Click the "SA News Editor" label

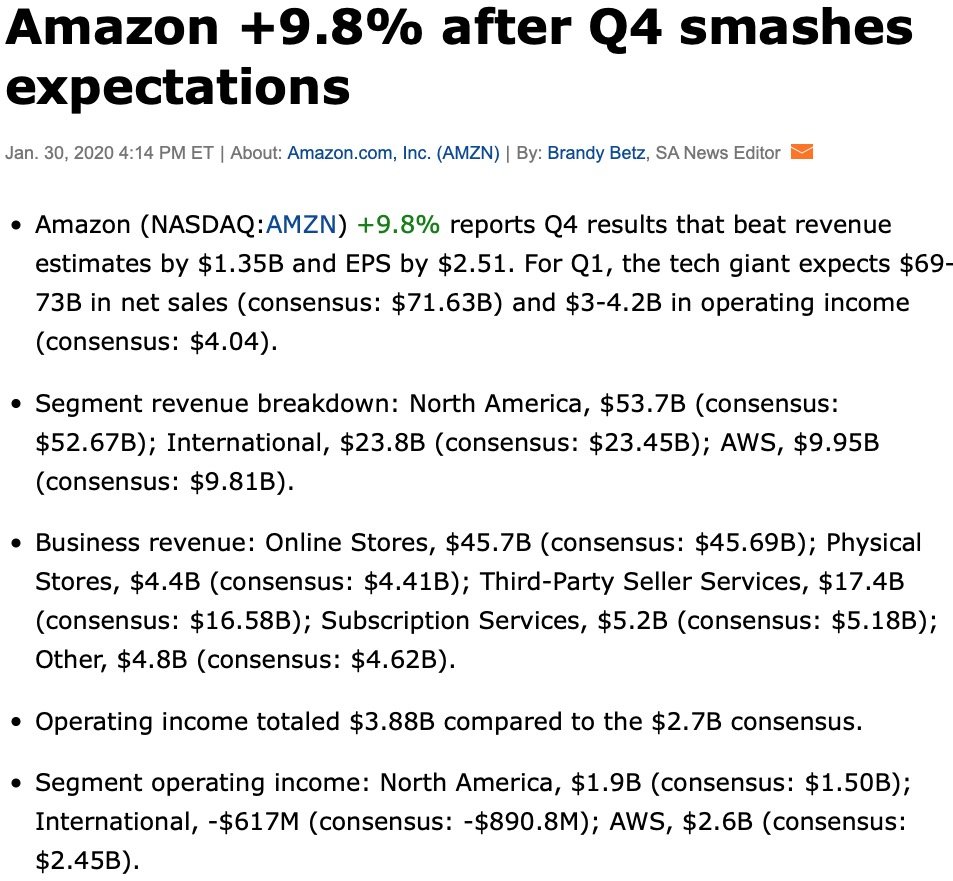(717, 154)
